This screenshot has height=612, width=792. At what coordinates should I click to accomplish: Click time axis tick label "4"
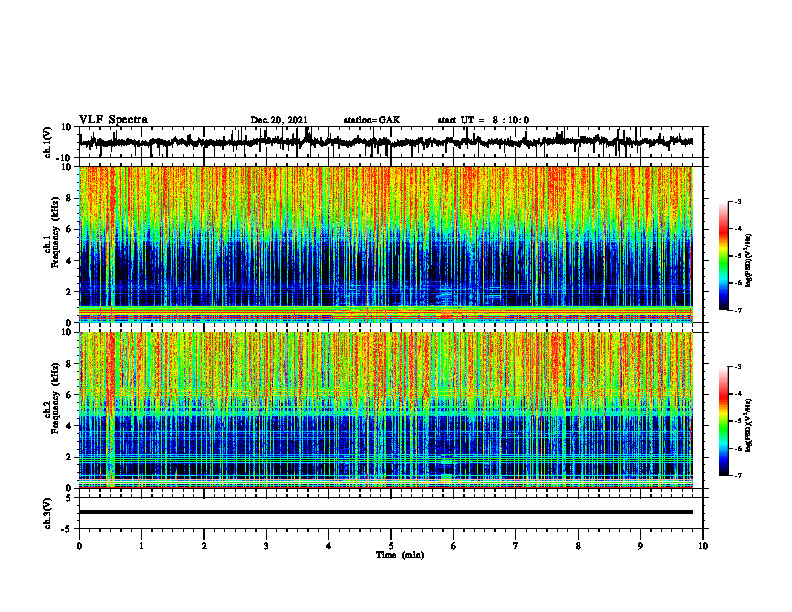[x=329, y=546]
